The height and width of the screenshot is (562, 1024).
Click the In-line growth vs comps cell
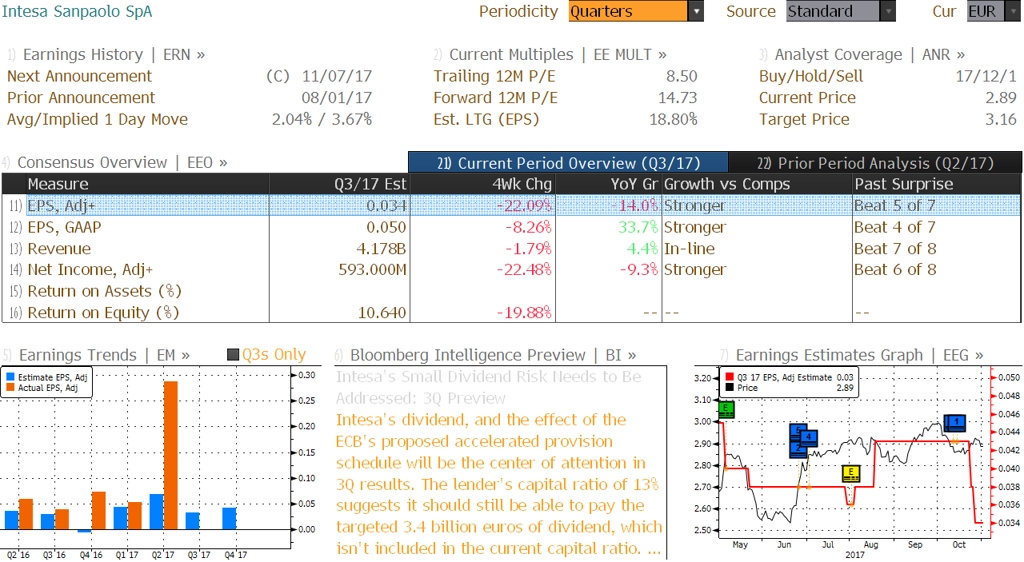(690, 249)
